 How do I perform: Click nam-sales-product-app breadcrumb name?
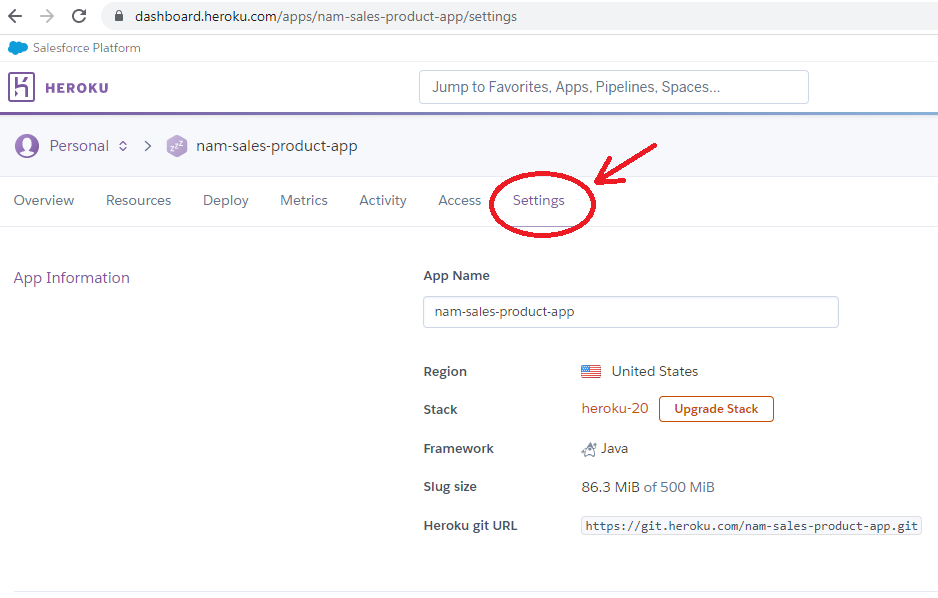[x=276, y=146]
